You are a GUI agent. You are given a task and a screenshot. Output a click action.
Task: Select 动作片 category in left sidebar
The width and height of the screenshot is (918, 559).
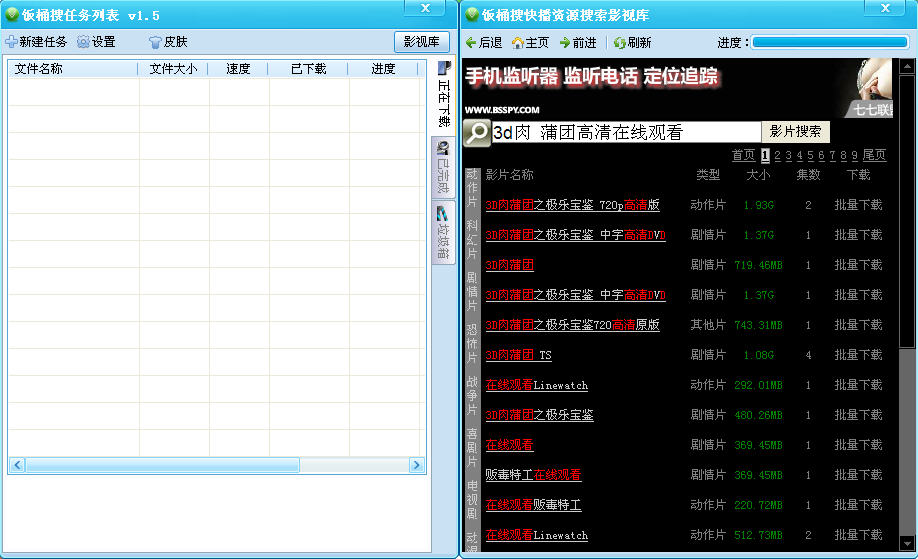(x=472, y=188)
